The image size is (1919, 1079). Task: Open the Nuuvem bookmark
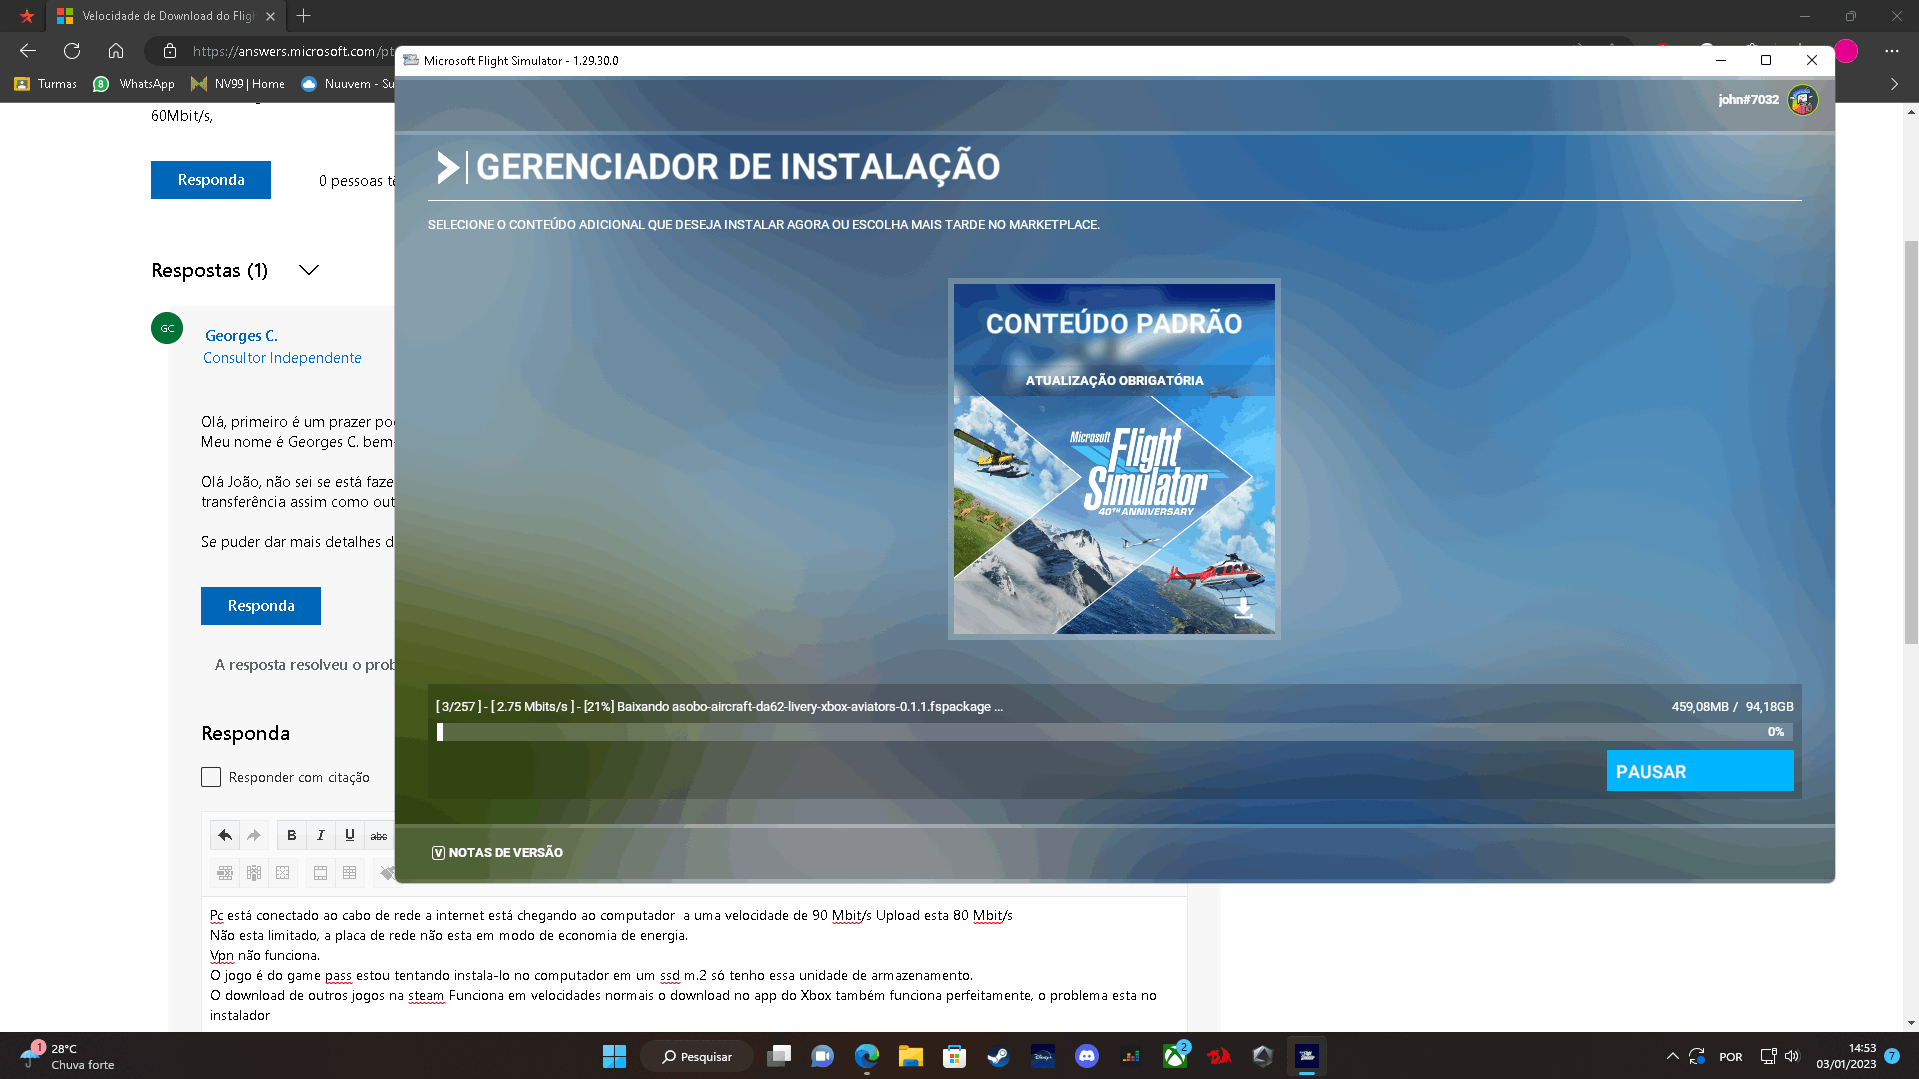[x=347, y=84]
